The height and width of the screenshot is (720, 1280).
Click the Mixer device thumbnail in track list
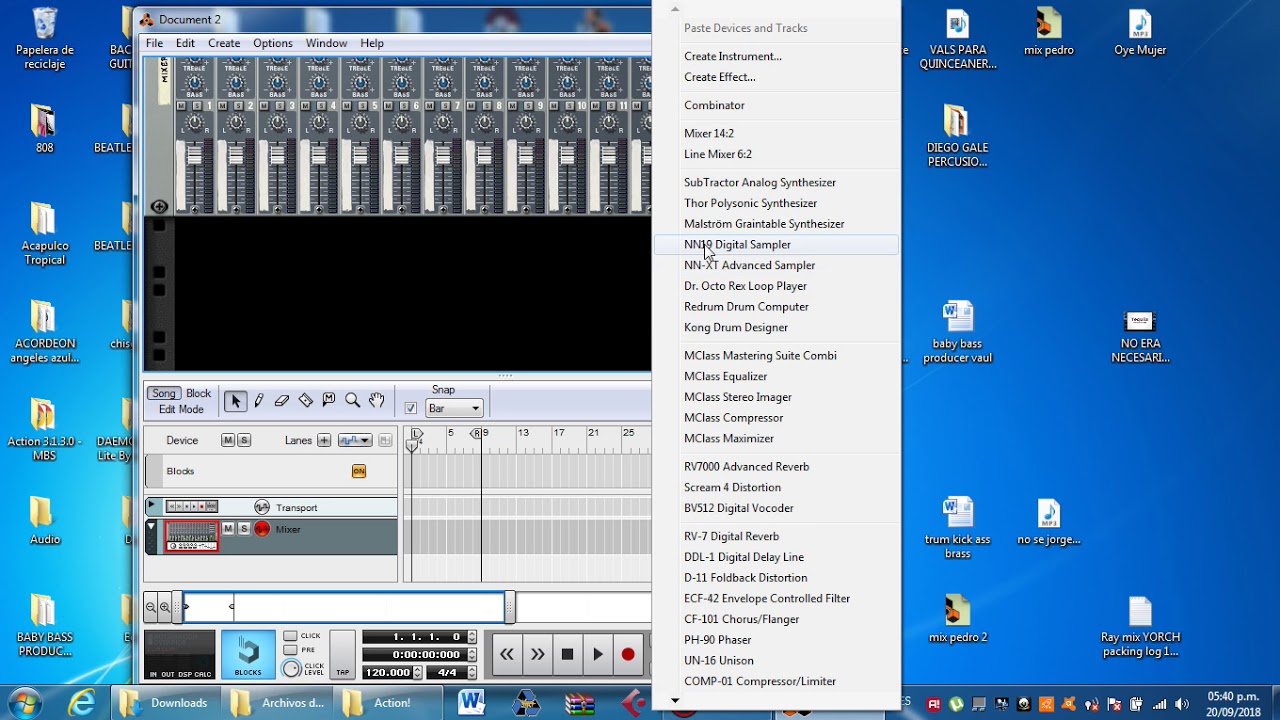(x=191, y=537)
